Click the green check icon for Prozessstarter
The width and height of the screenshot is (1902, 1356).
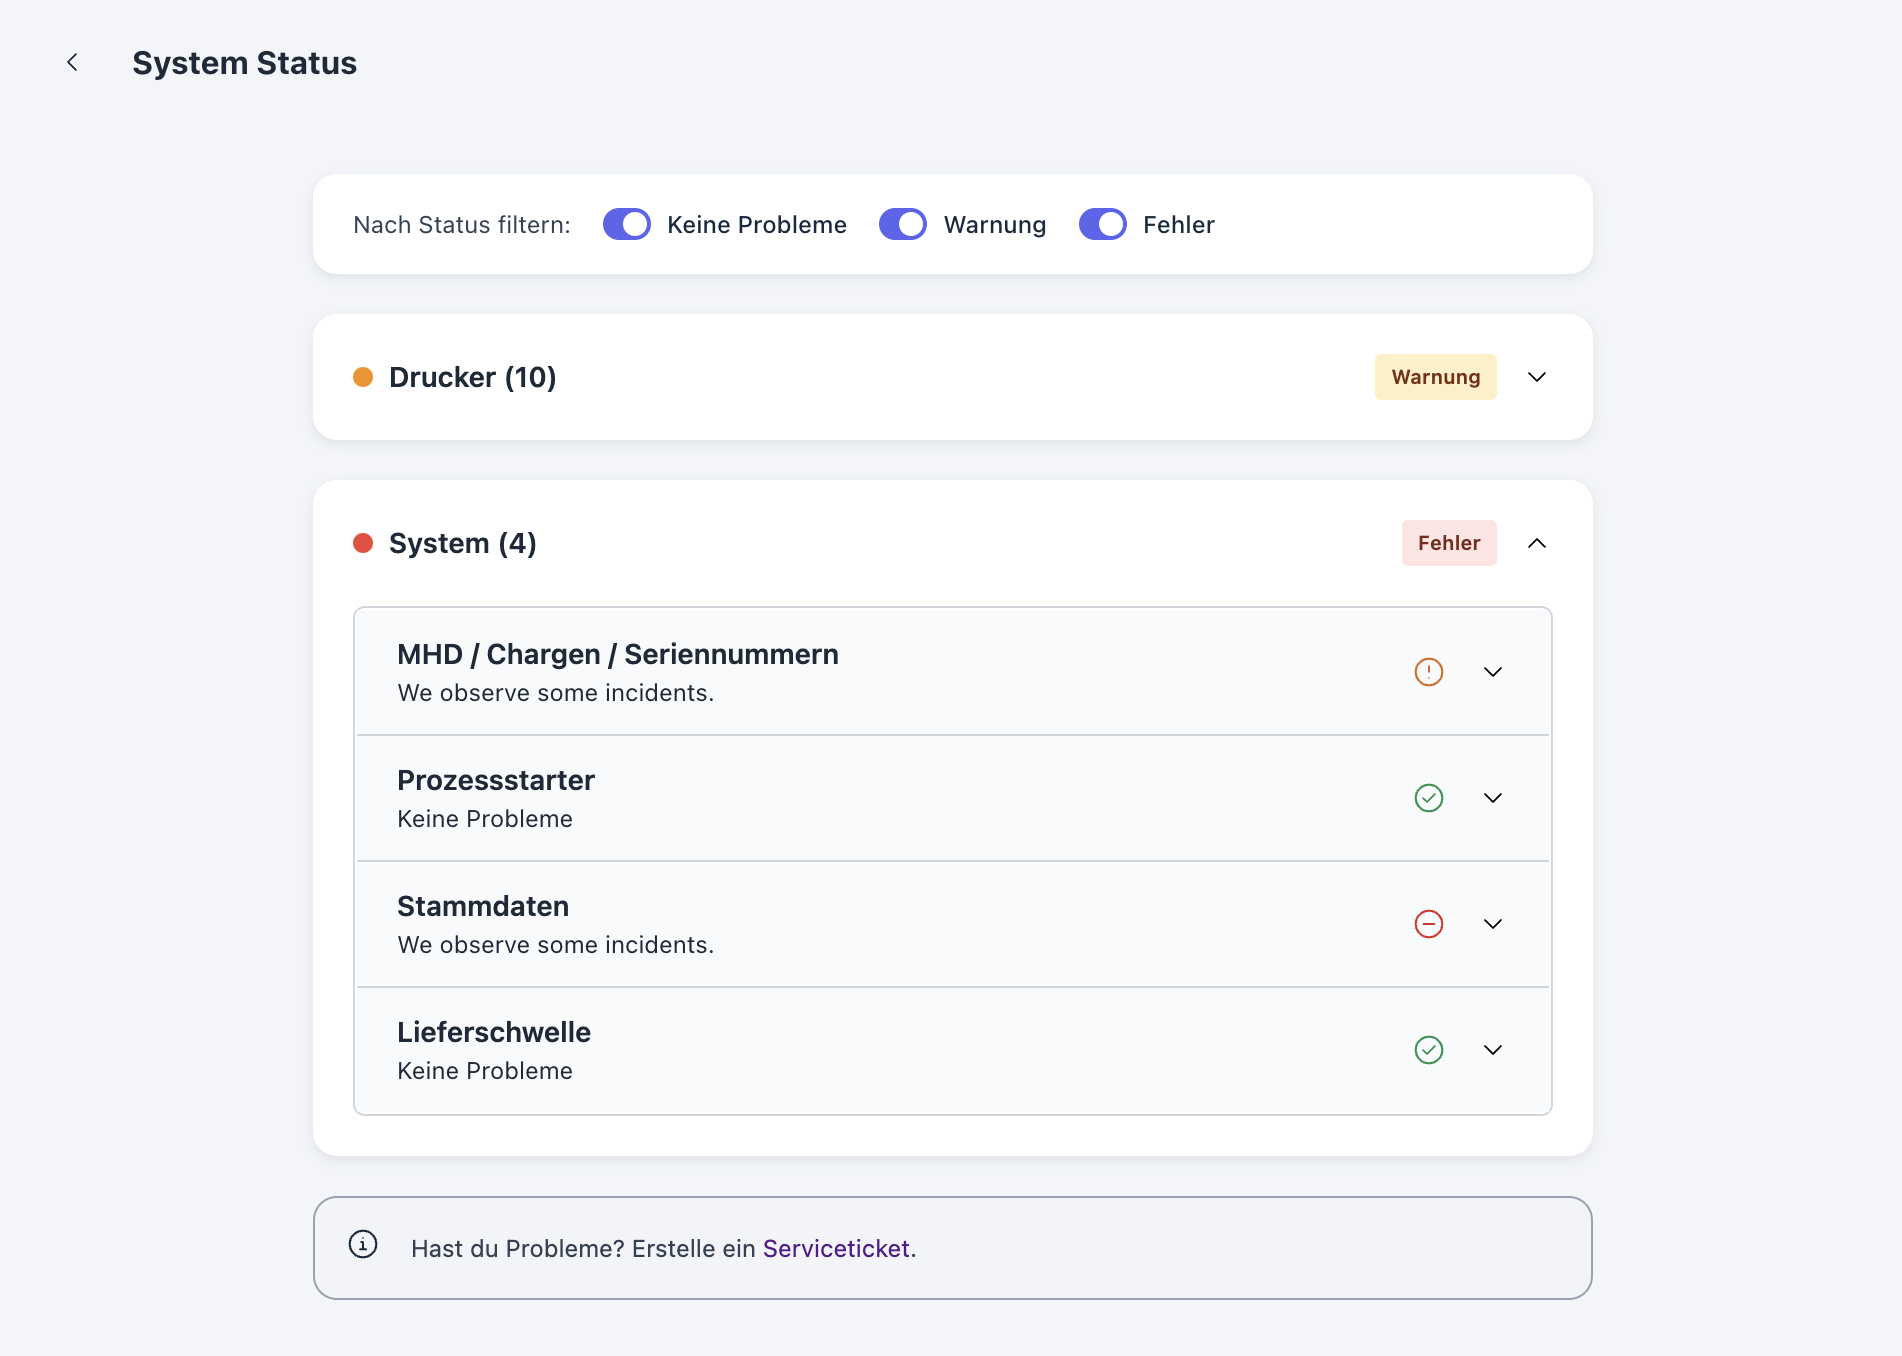(1429, 797)
